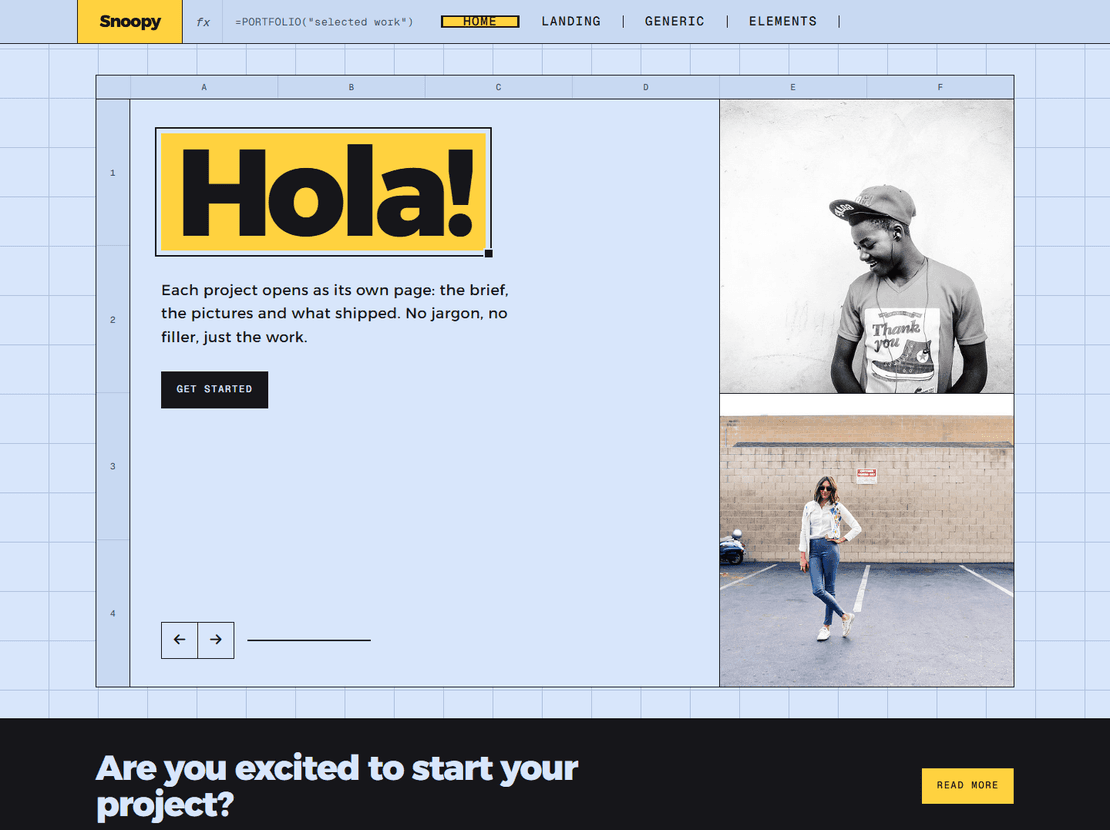Viewport: 1110px width, 830px height.
Task: Click the selection handle on Hola! box
Action: [x=488, y=253]
